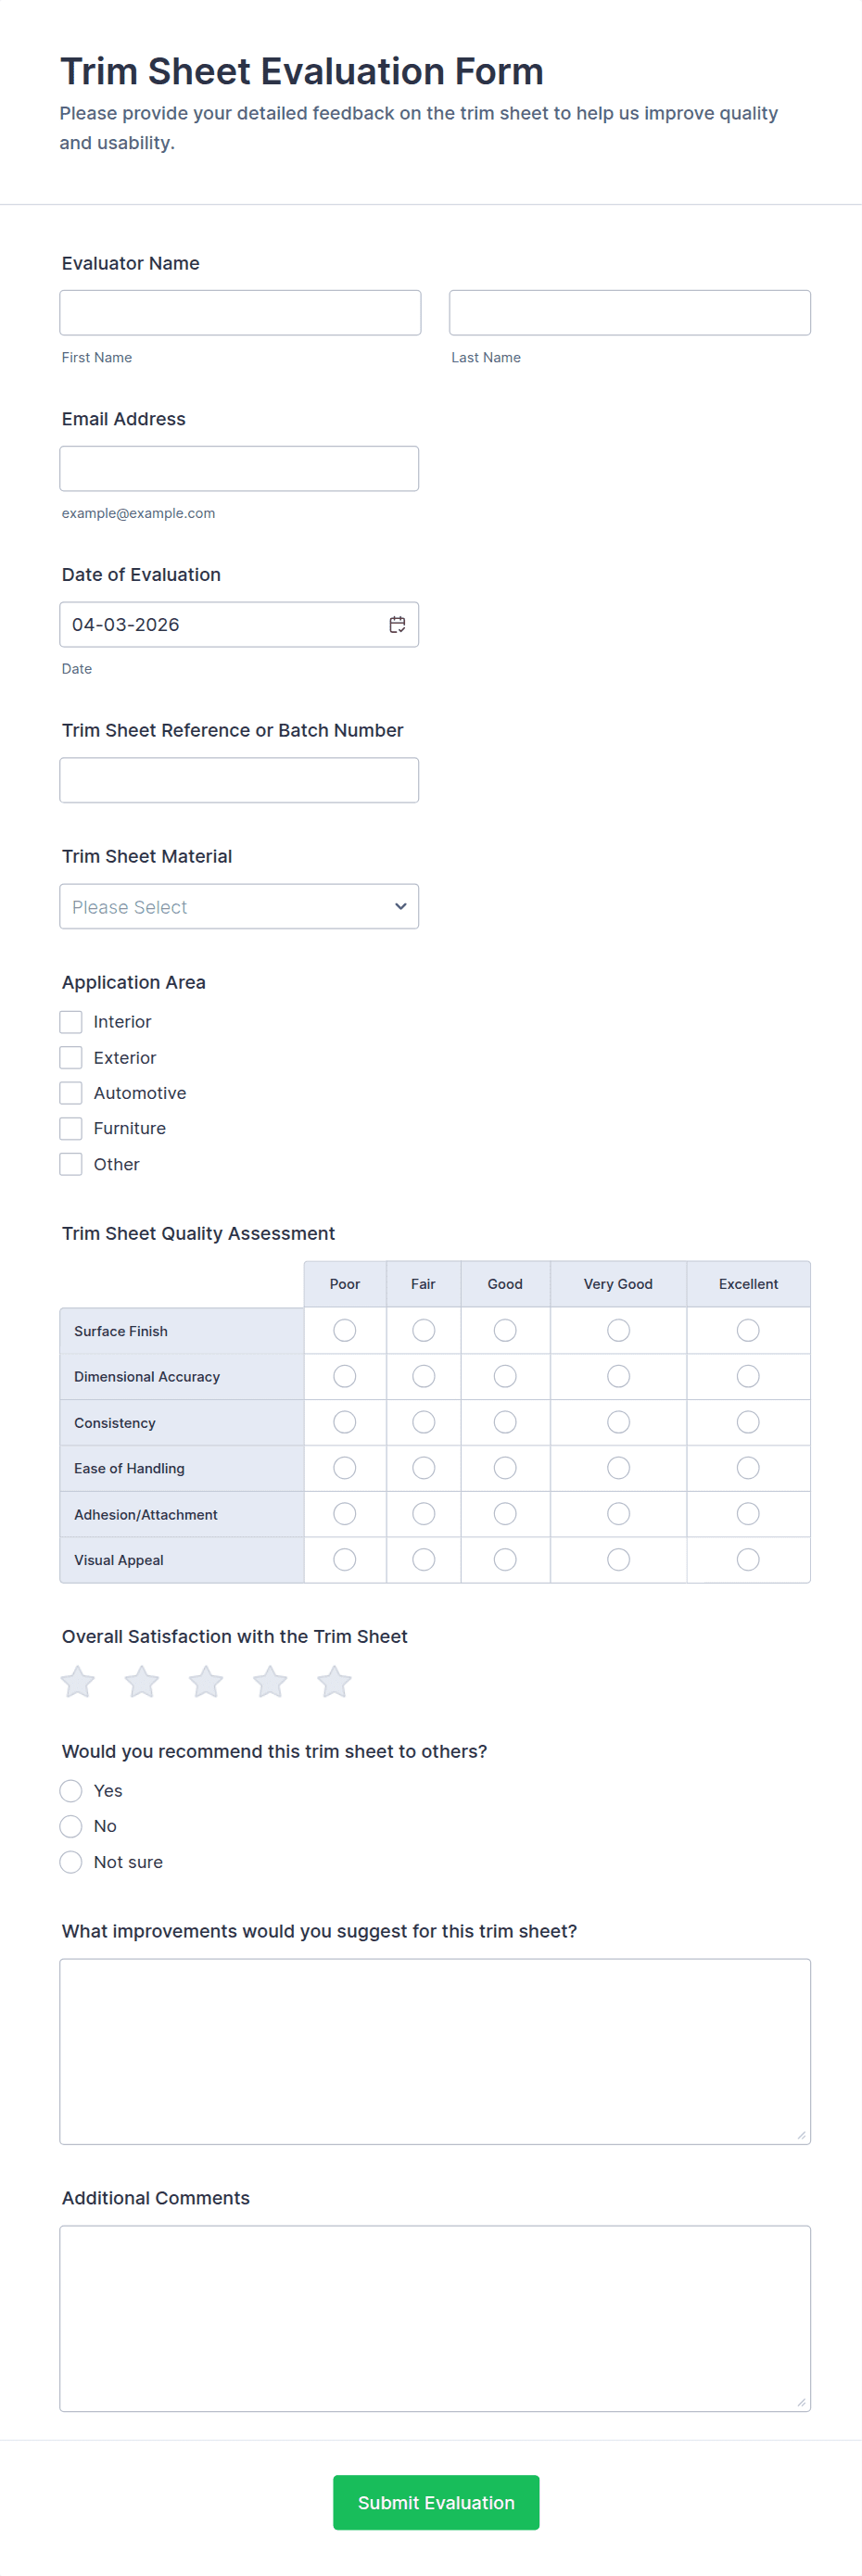Mark Dimensional Accuracy as Good
Image resolution: width=862 pixels, height=2576 pixels.
(505, 1377)
